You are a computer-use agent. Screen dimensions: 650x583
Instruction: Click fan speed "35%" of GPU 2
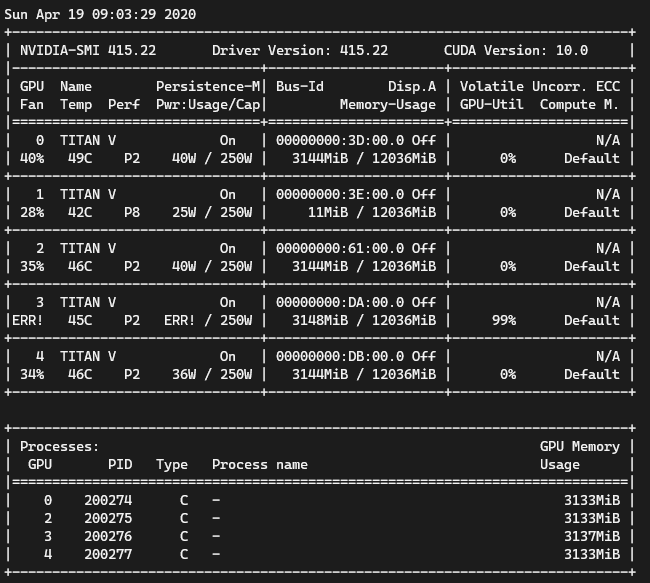[x=32, y=266]
